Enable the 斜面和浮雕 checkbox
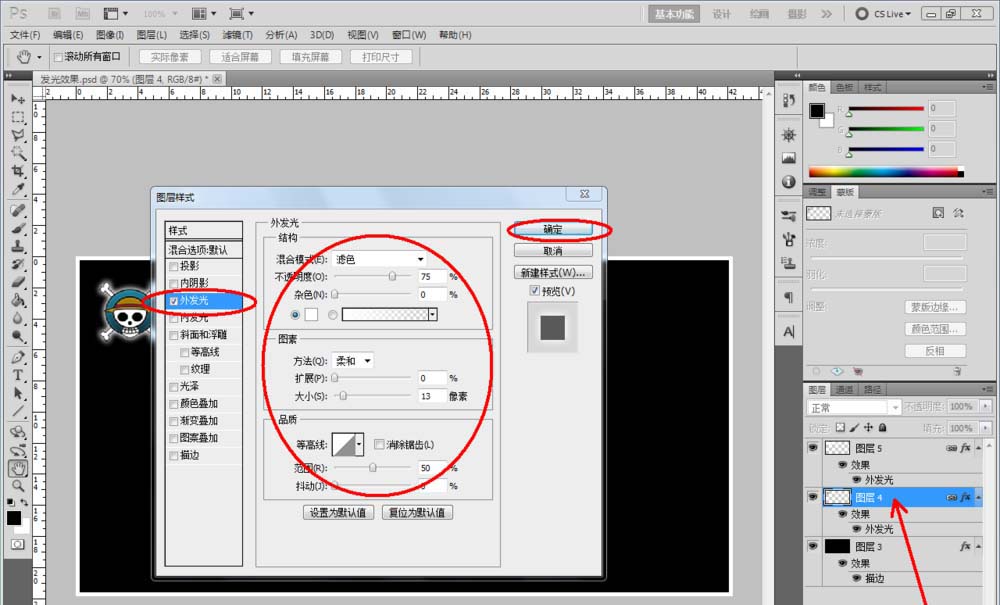 click(173, 335)
